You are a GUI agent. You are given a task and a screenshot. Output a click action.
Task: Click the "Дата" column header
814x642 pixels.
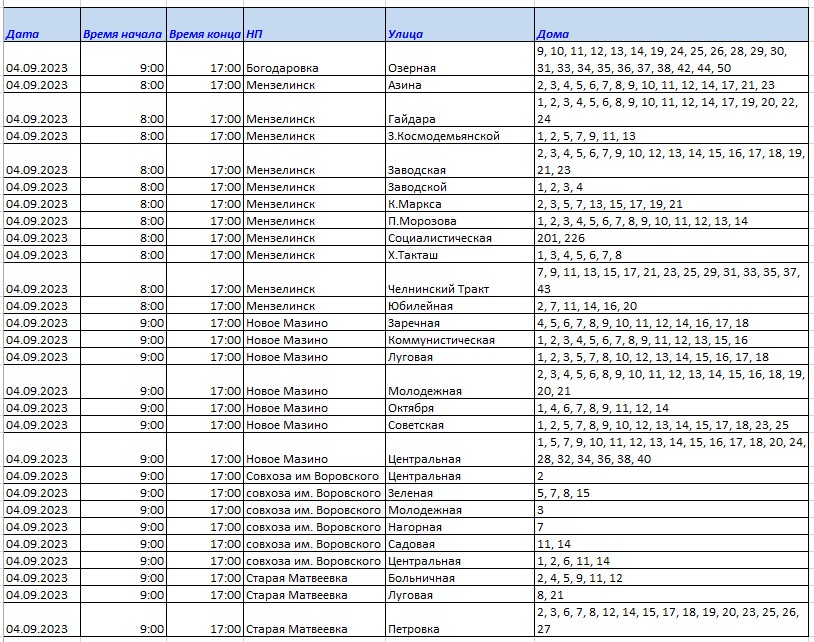click(23, 34)
